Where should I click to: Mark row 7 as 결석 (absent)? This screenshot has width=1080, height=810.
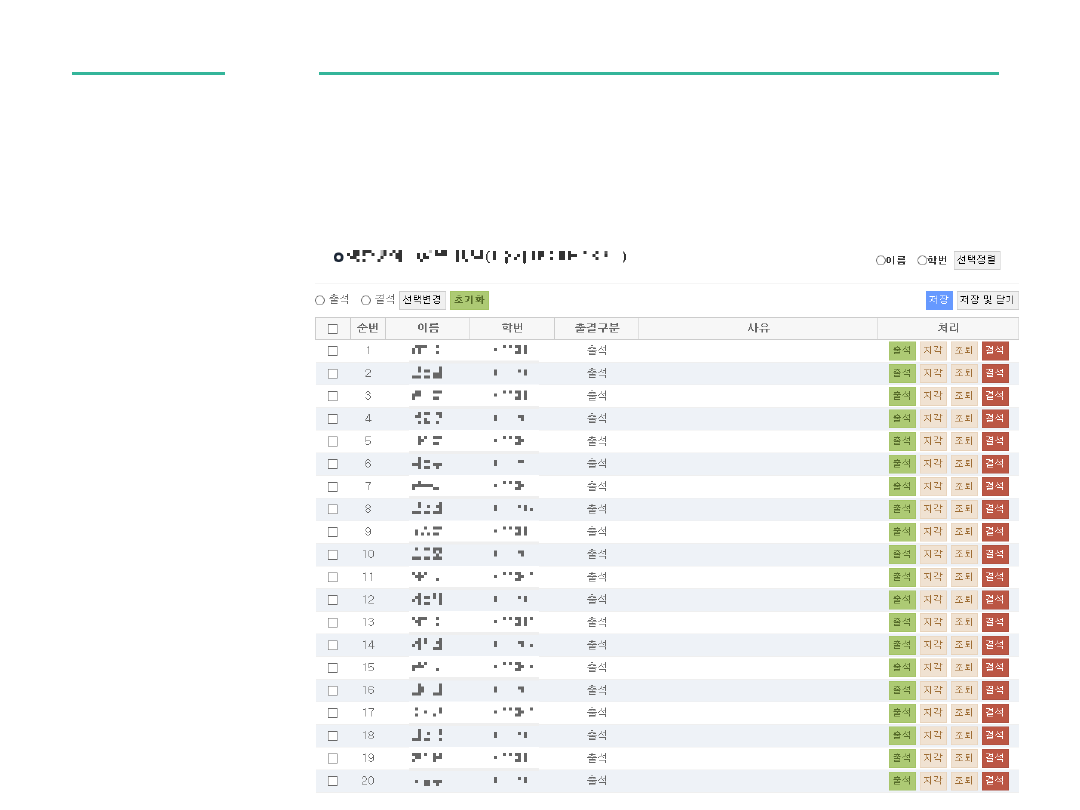click(994, 486)
